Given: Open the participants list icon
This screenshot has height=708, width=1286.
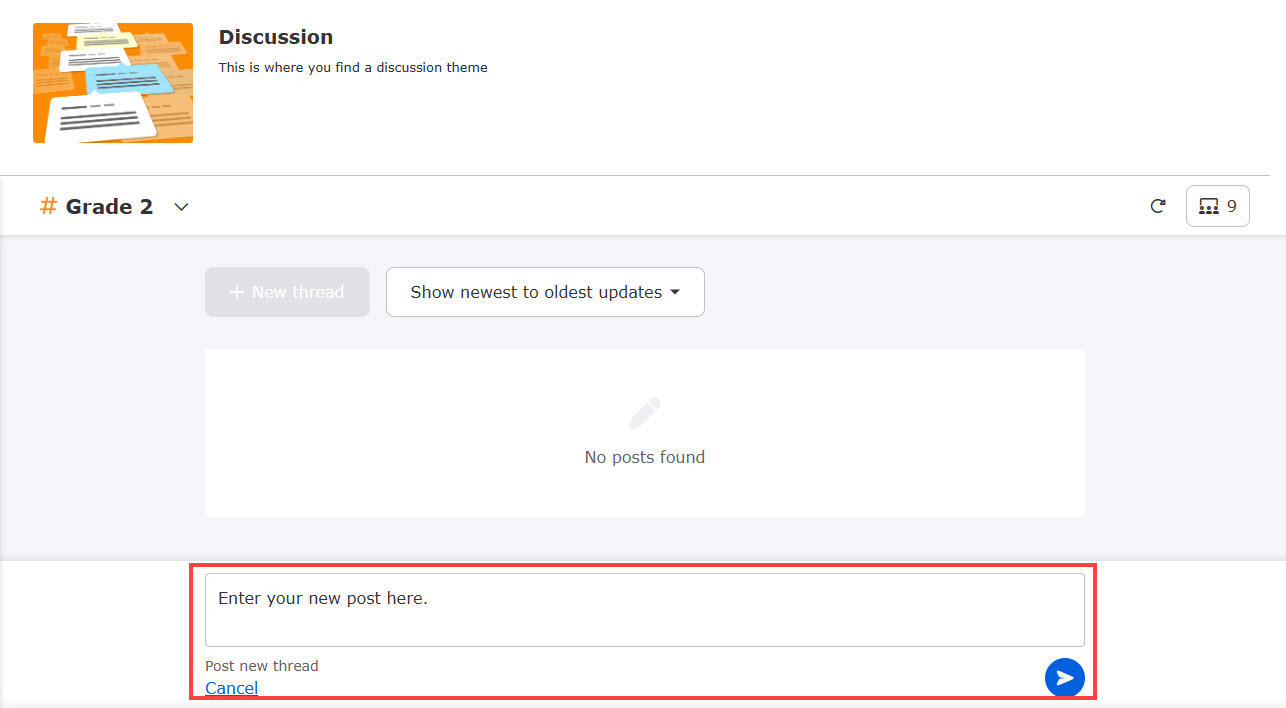Looking at the screenshot, I should (1208, 206).
